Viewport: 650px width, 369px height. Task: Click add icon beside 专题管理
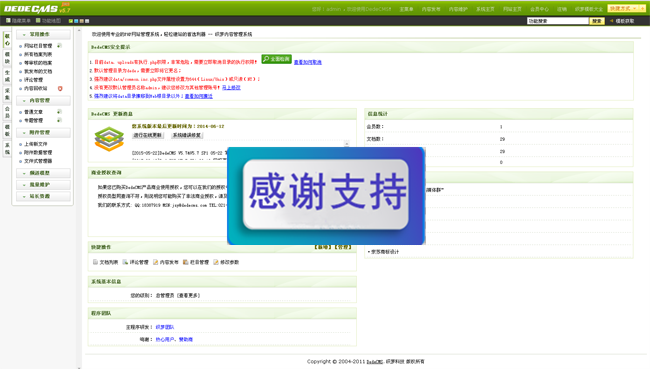(x=59, y=120)
